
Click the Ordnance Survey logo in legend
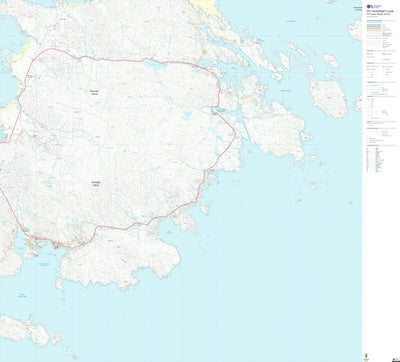[374, 6]
